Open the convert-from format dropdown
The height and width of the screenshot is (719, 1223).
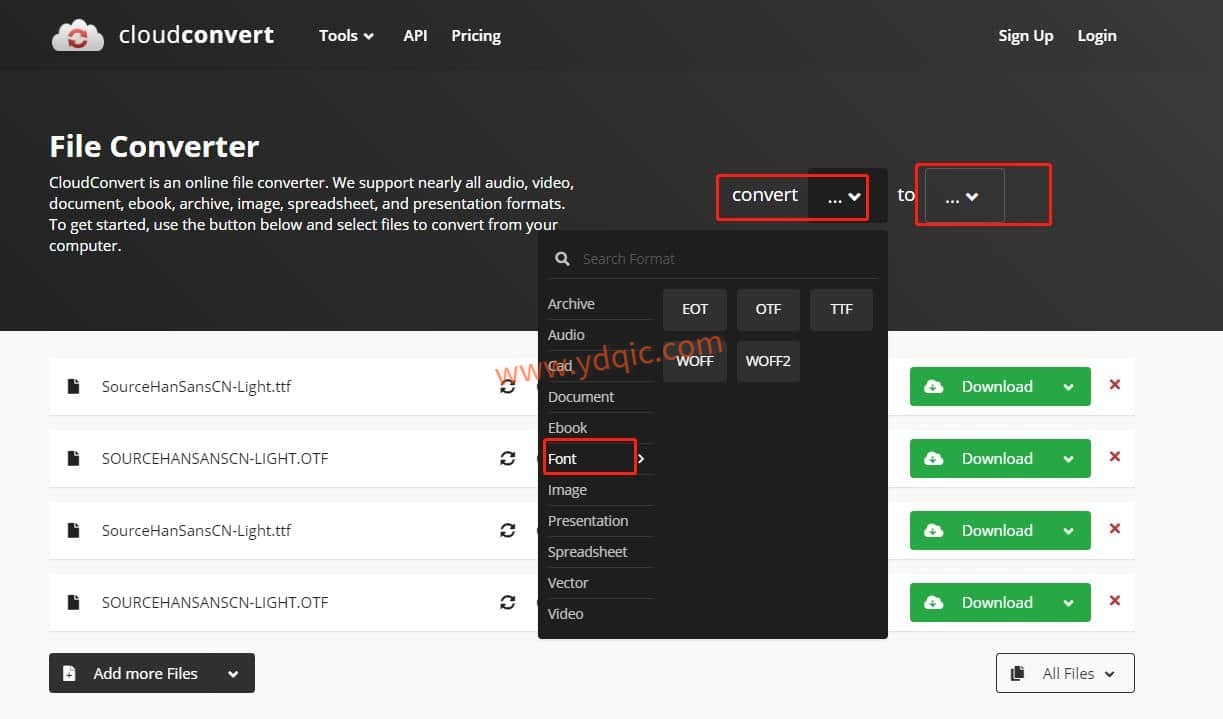pos(846,196)
